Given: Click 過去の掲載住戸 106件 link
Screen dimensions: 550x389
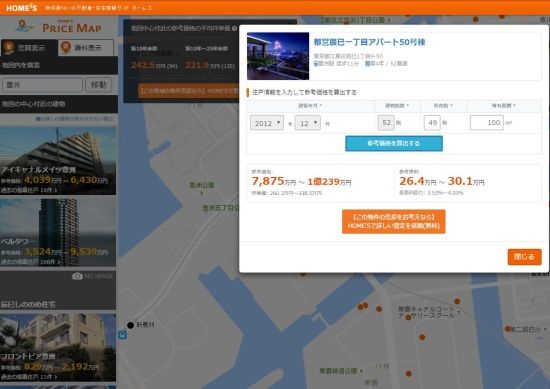Looking at the screenshot, I should [x=31, y=262].
